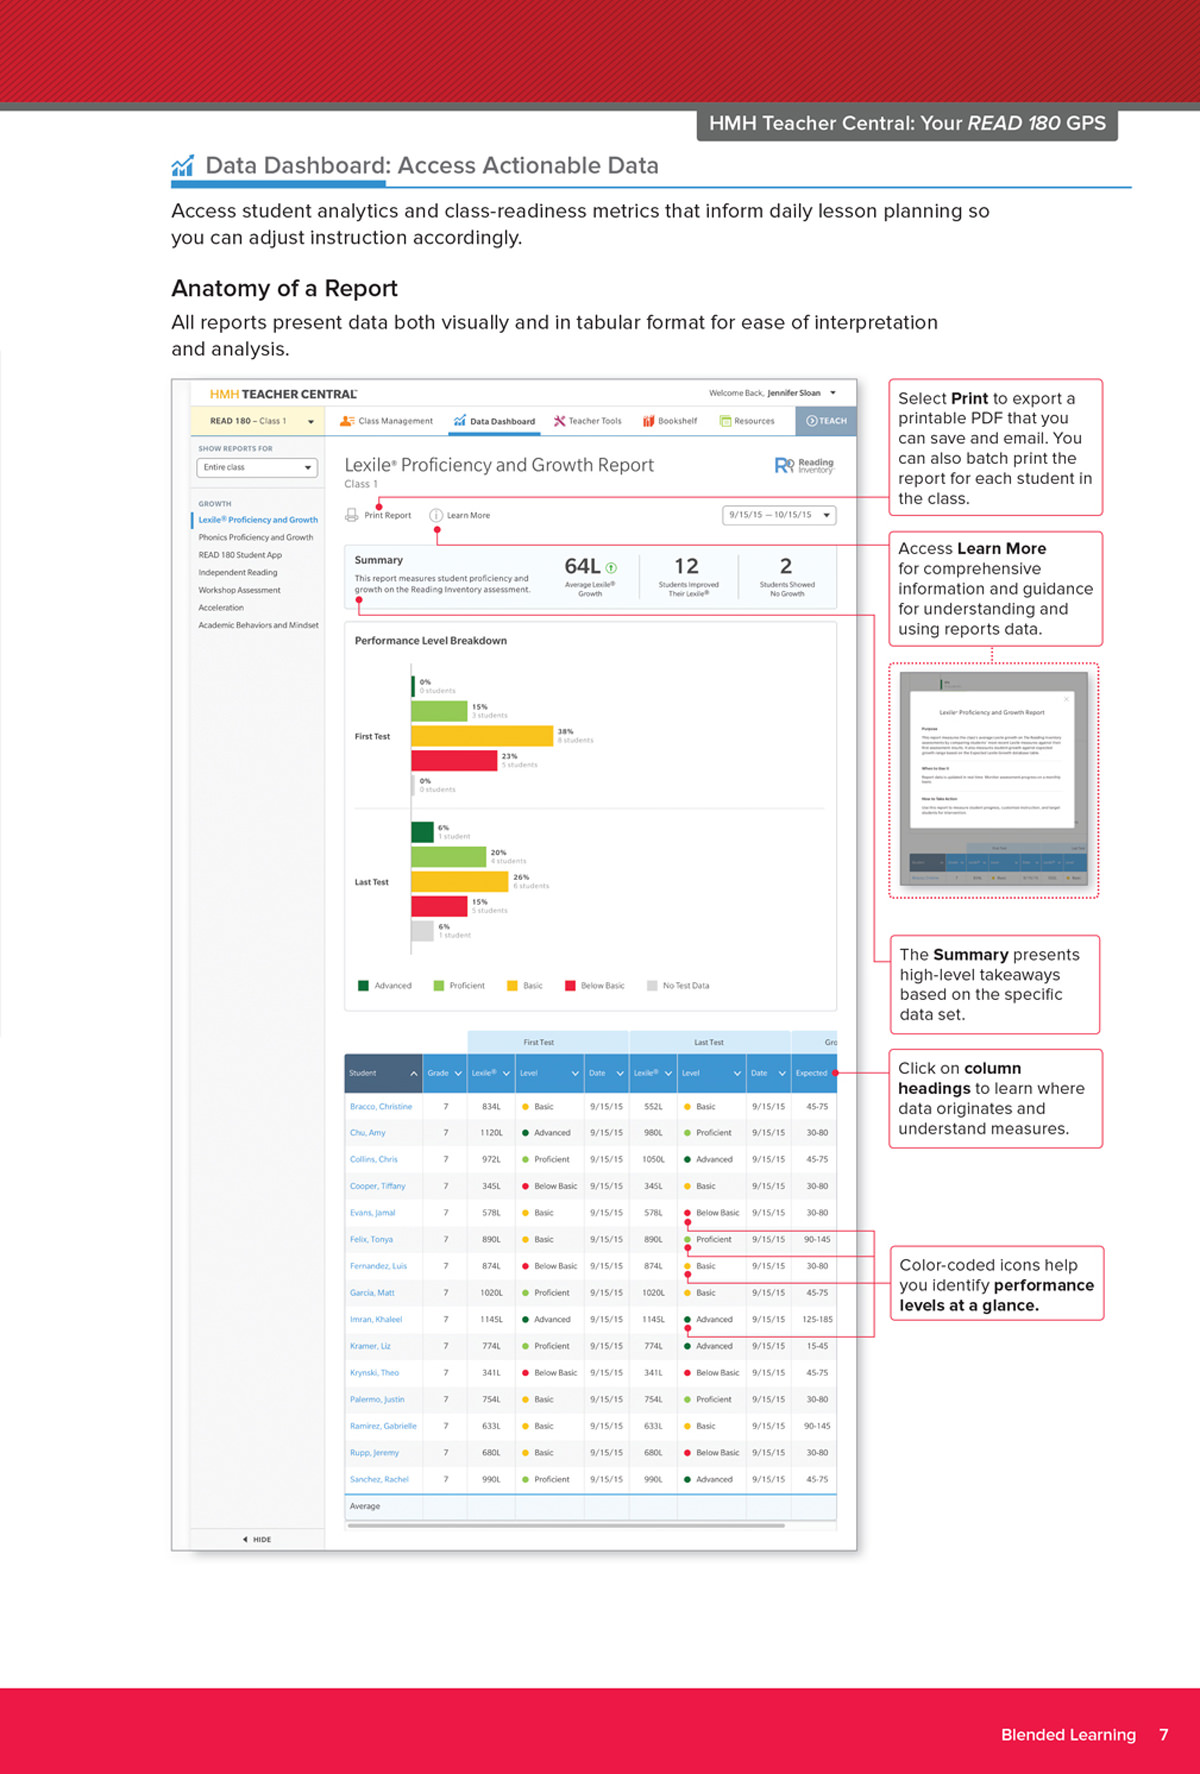Open student Bracco, Christine link
Viewport: 1200px width, 1774px height.
[380, 1106]
